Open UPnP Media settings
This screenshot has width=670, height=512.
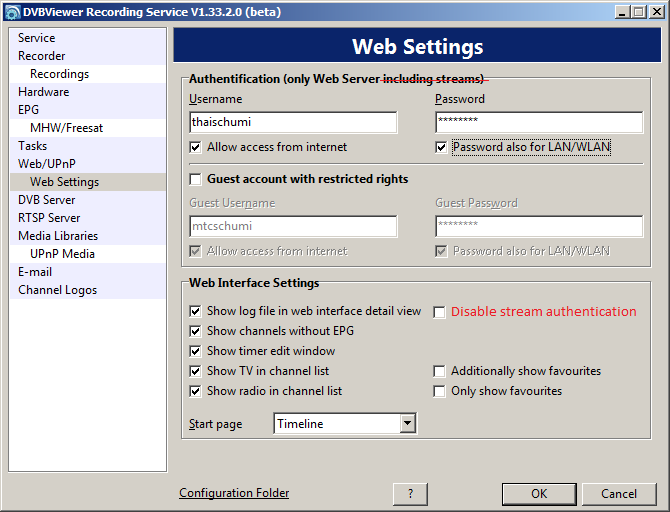62,254
